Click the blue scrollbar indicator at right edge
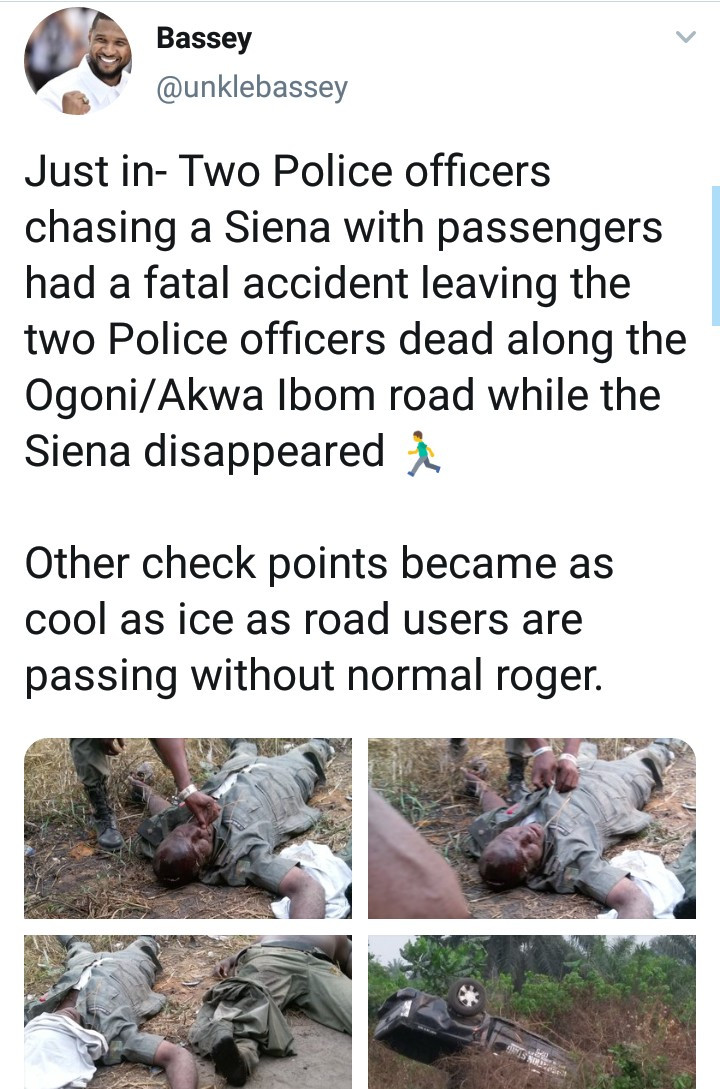The width and height of the screenshot is (720, 1089). (716, 256)
